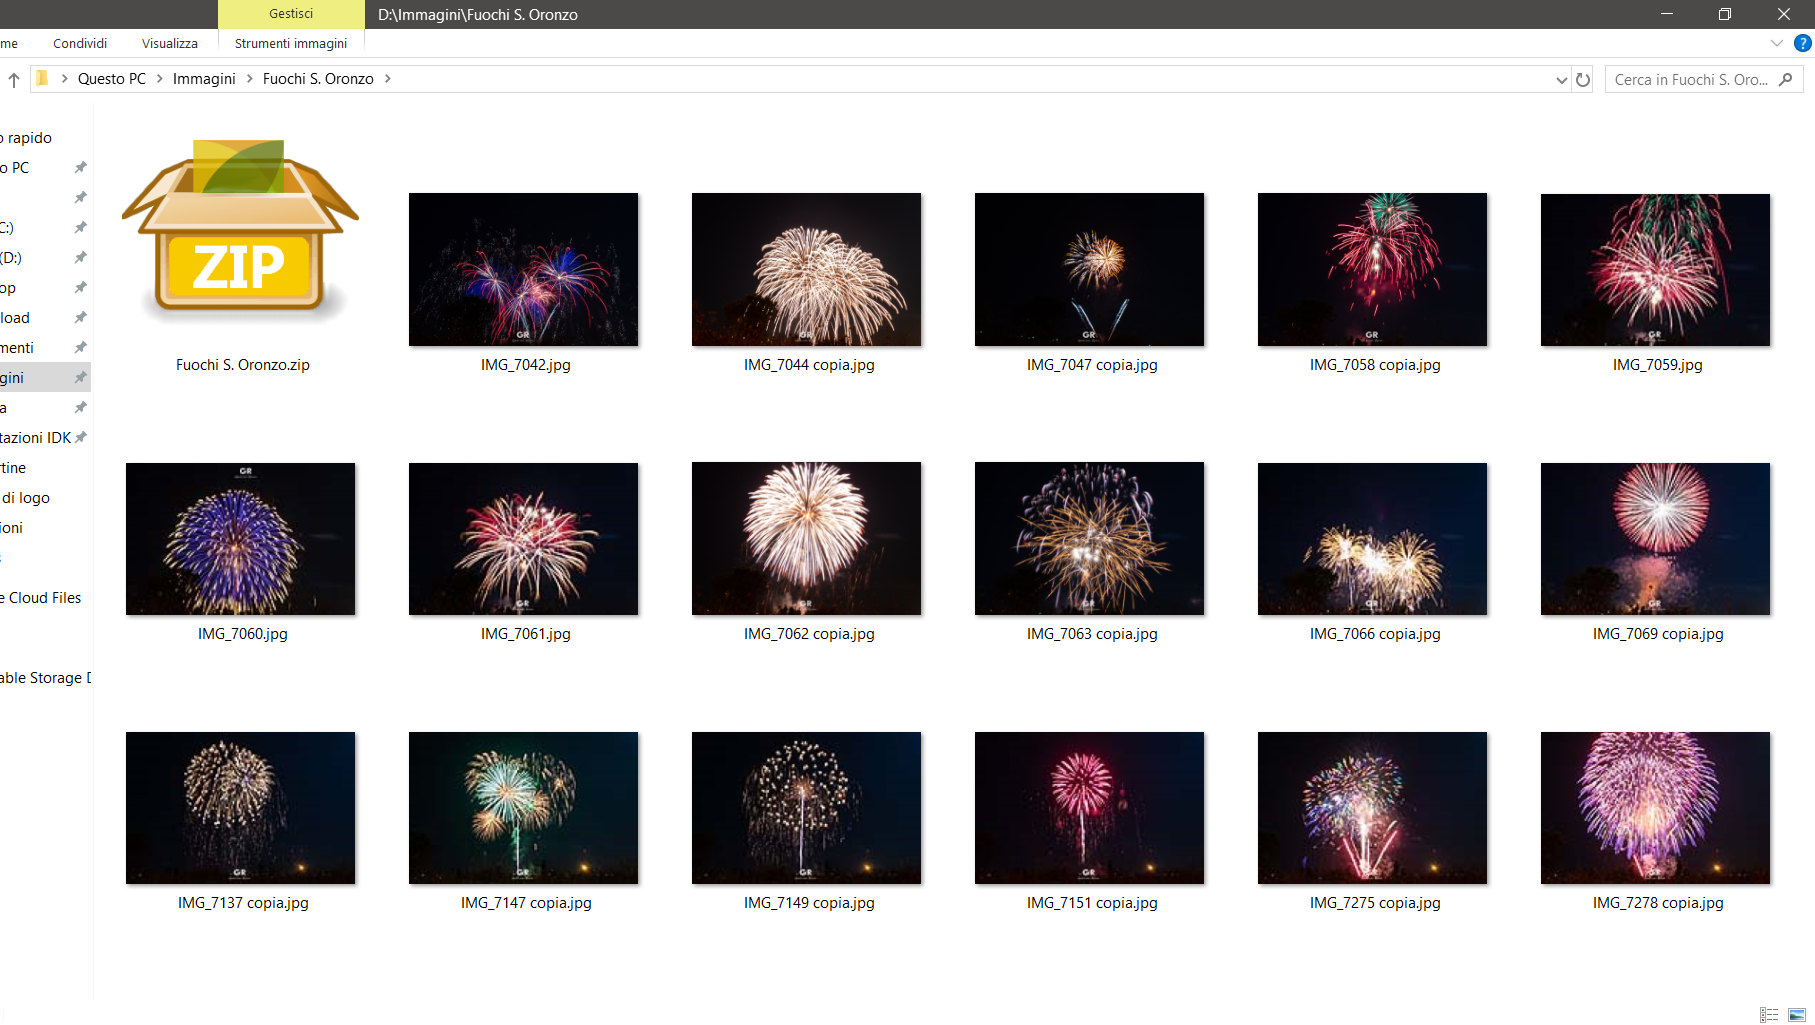Click the folder icon in the address bar
Screen dimensions: 1815x1025
(x=40, y=78)
